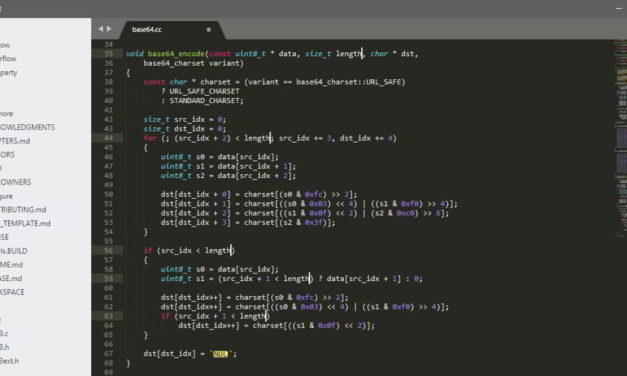Click the 'for' keyword on line 44
This screenshot has height=376, width=627.
tap(150, 138)
